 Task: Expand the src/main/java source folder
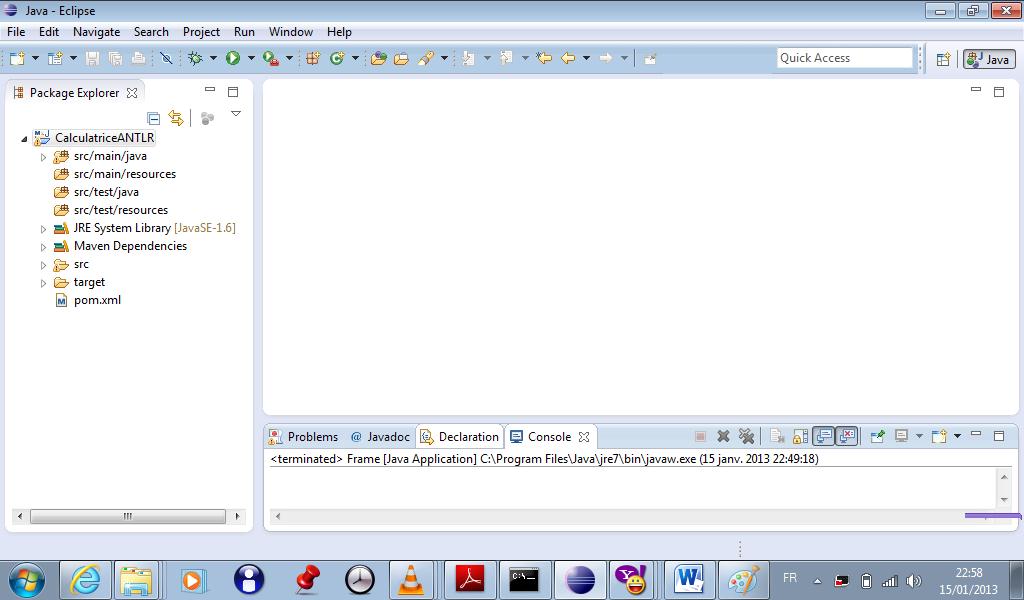coord(44,157)
